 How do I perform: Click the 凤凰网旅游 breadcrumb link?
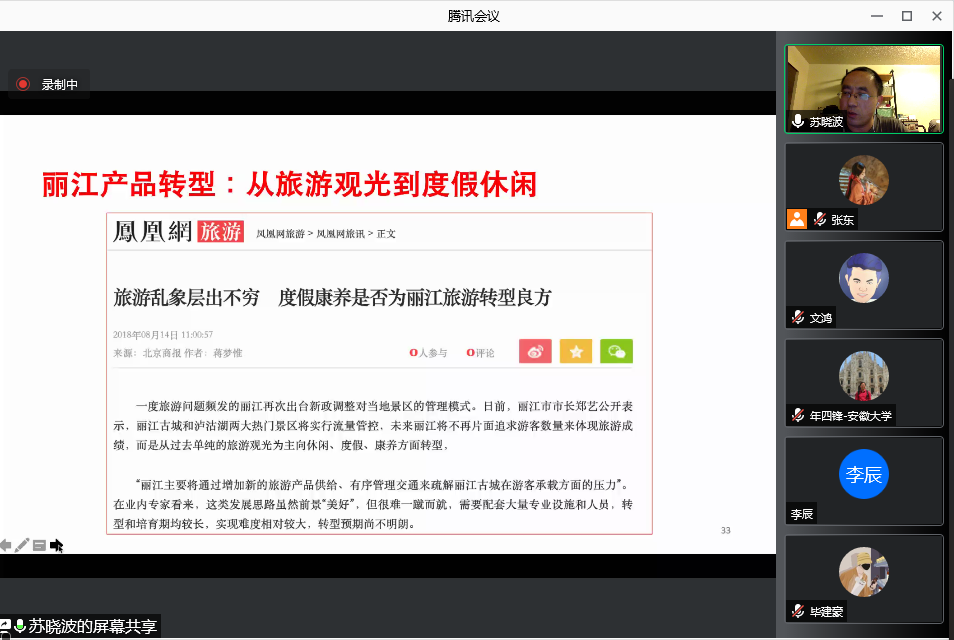(x=280, y=234)
